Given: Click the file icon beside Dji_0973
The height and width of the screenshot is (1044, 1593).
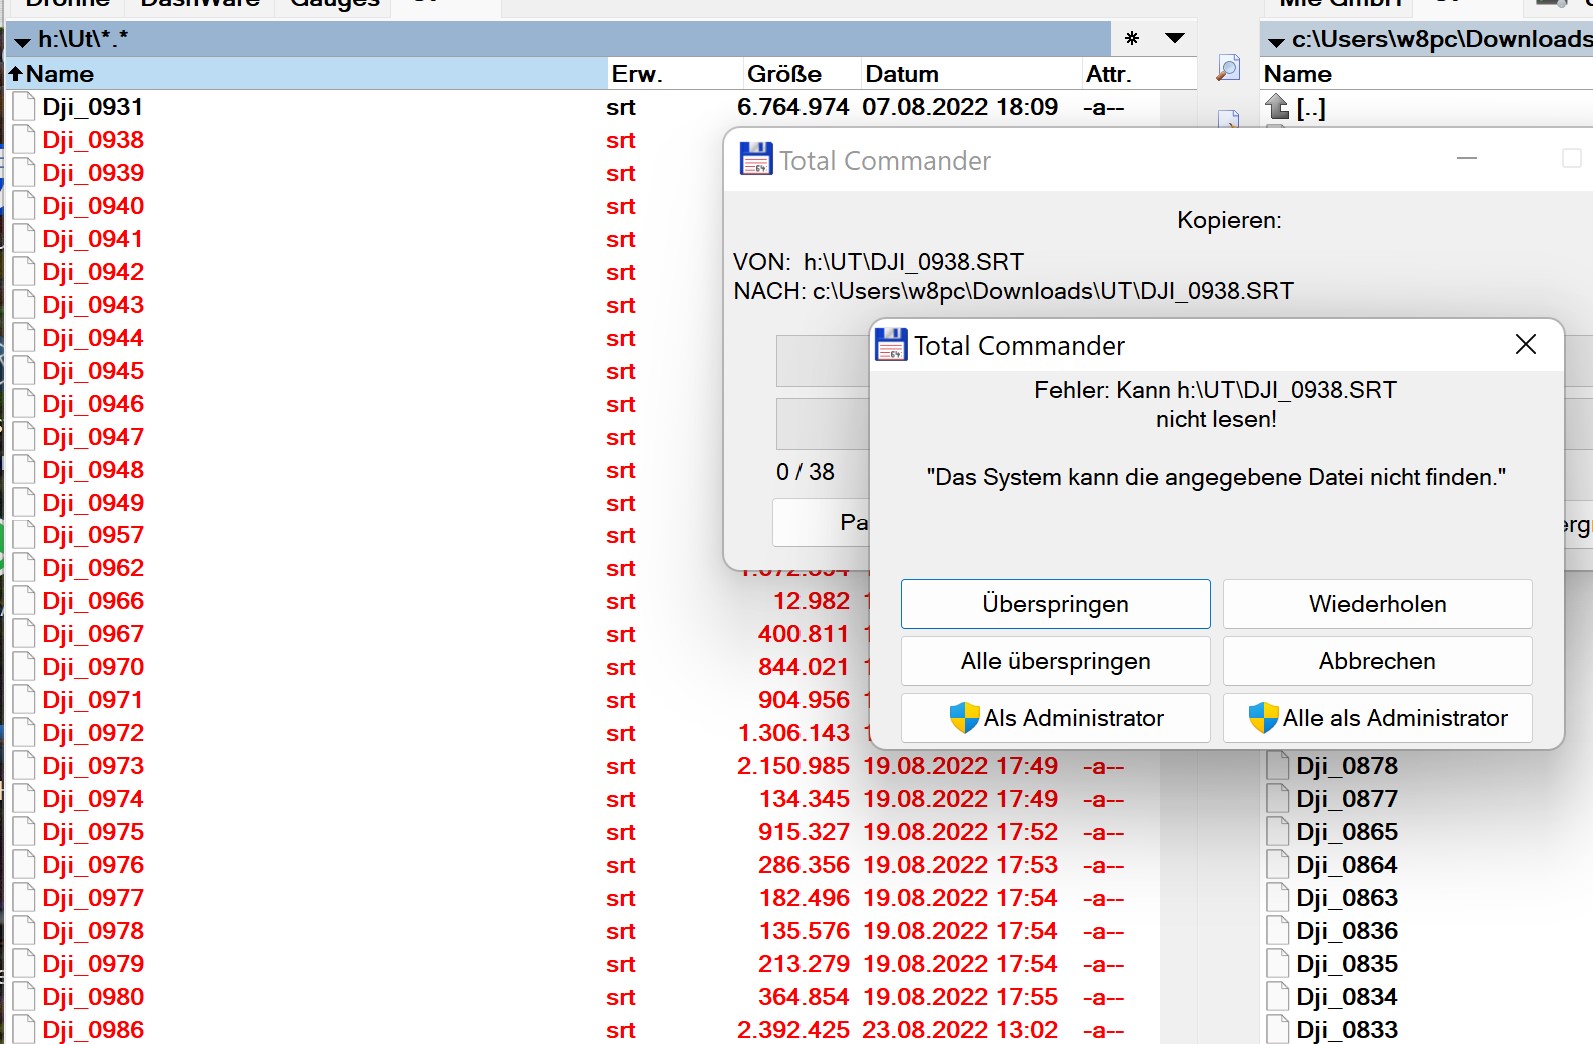Looking at the screenshot, I should (x=24, y=766).
